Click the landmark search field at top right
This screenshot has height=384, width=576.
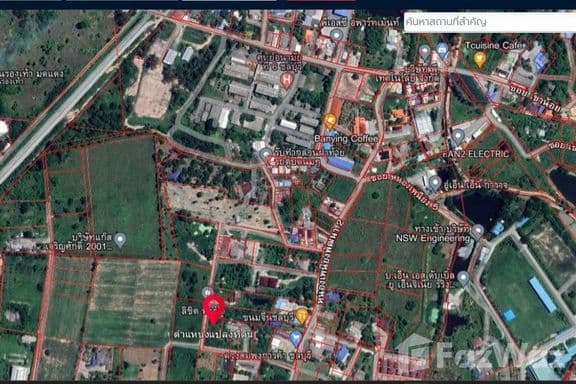click(x=490, y=22)
